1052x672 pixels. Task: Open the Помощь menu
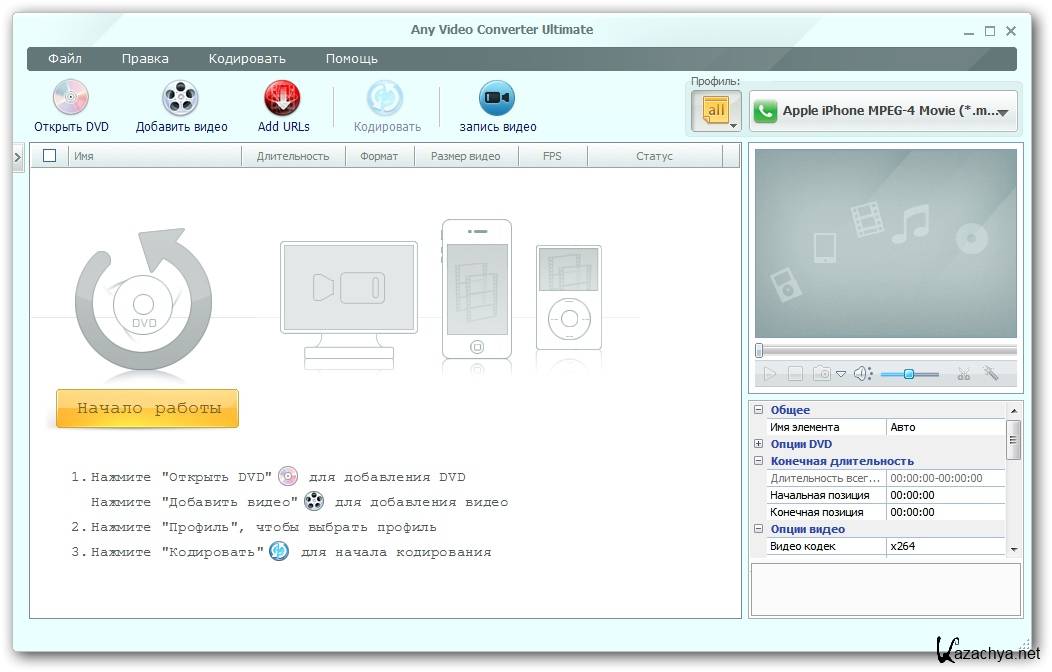(x=351, y=59)
